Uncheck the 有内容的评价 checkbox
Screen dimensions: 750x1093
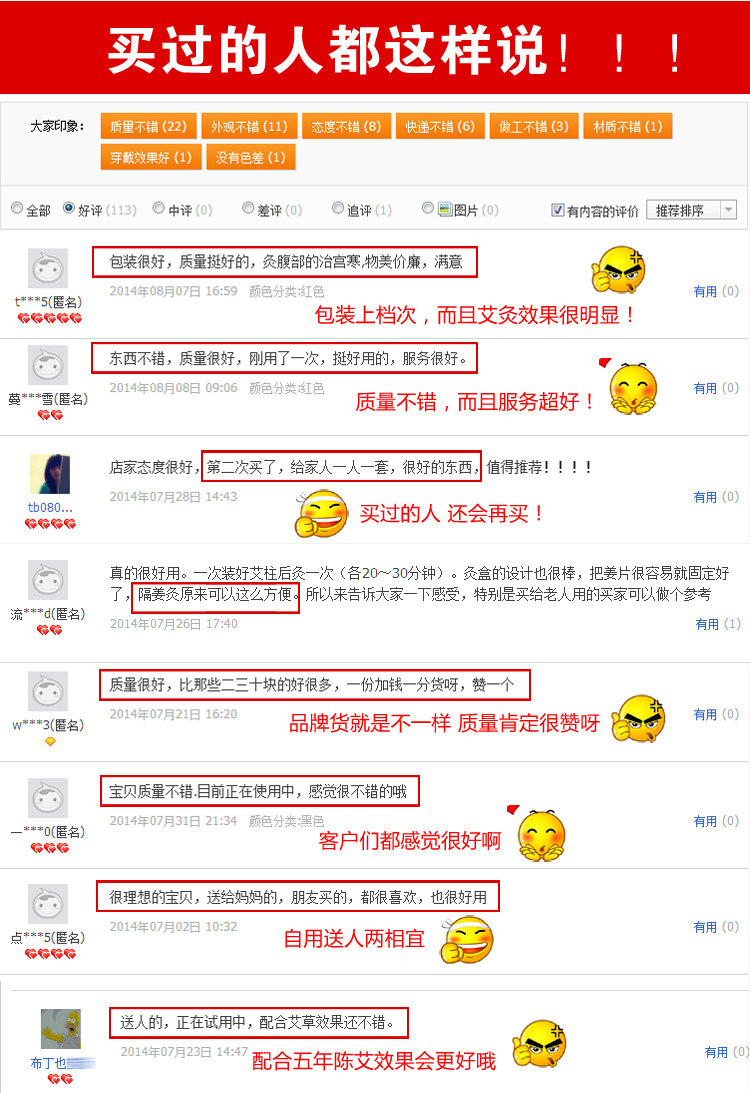[x=558, y=210]
